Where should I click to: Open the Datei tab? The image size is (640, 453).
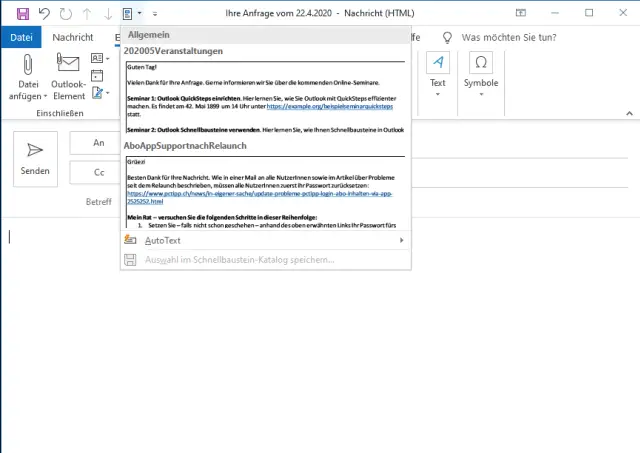[19, 37]
